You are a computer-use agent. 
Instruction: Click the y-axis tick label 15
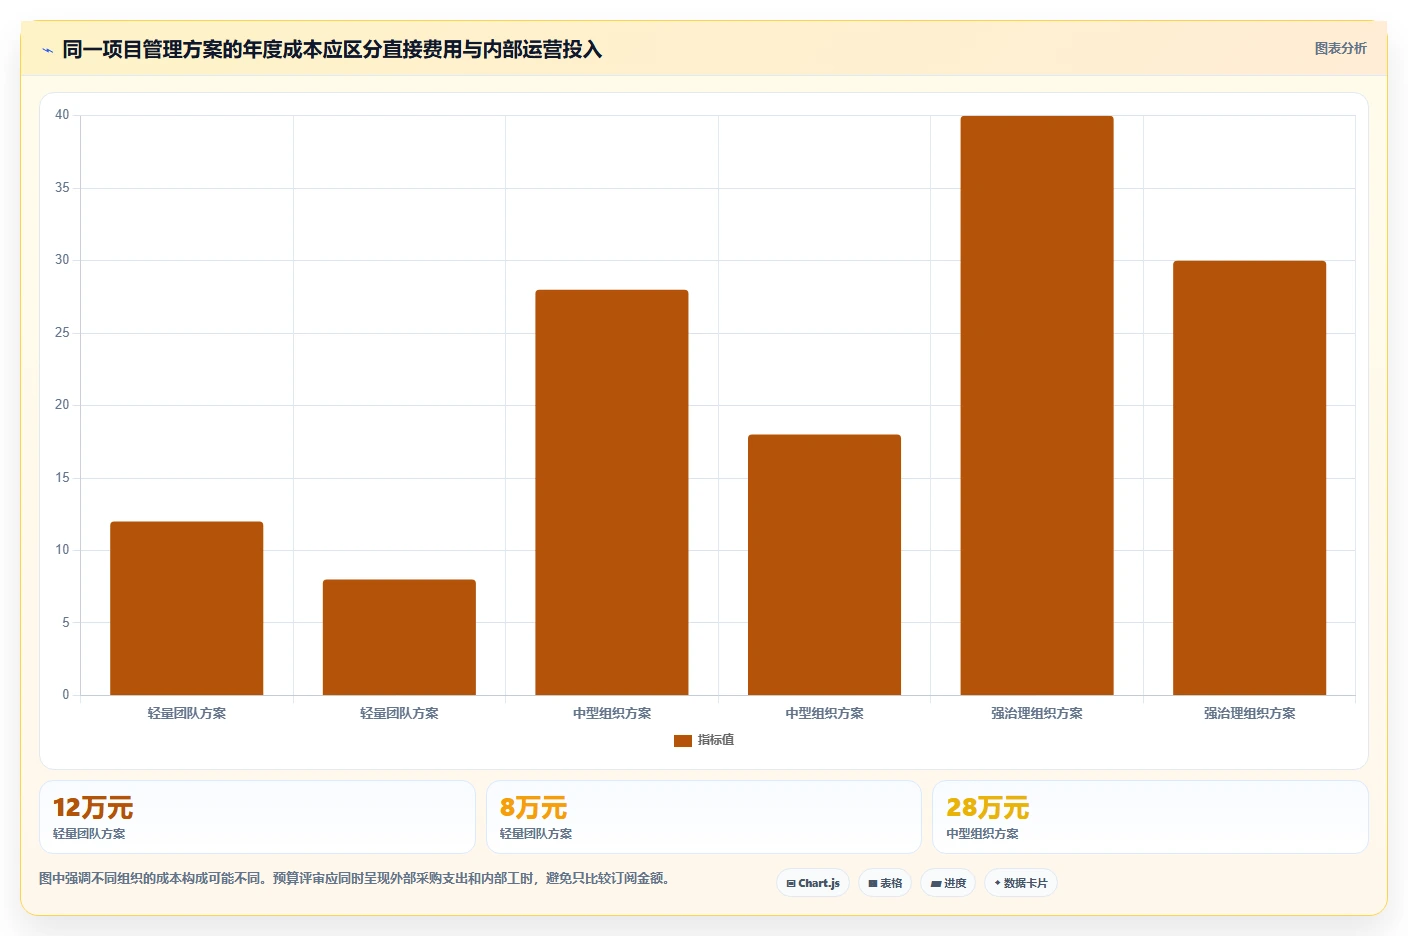[x=62, y=478]
